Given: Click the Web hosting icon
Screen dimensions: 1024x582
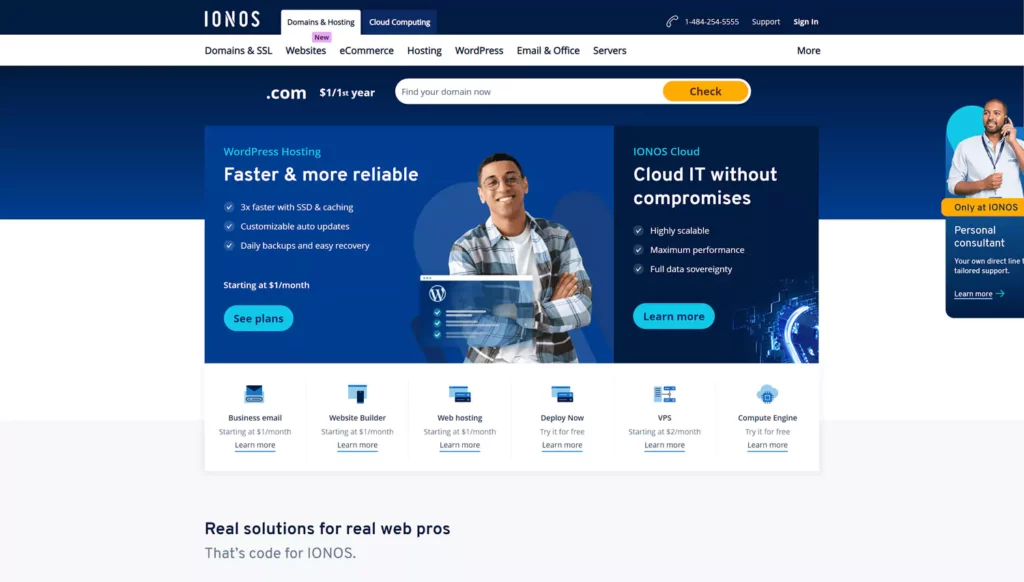Looking at the screenshot, I should point(460,394).
